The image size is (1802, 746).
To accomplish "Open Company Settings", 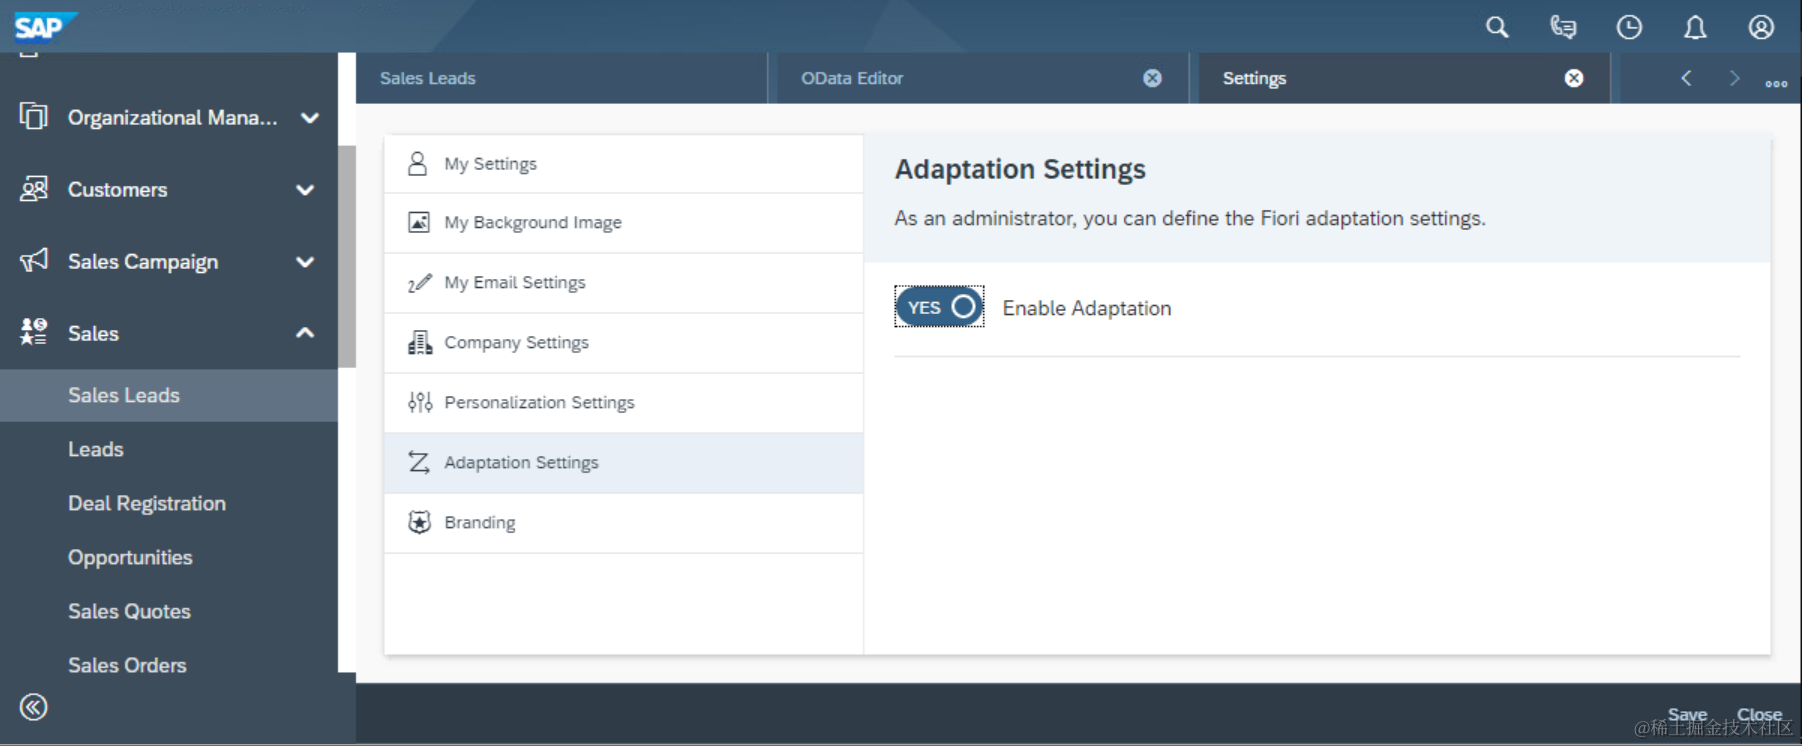I will pos(516,342).
